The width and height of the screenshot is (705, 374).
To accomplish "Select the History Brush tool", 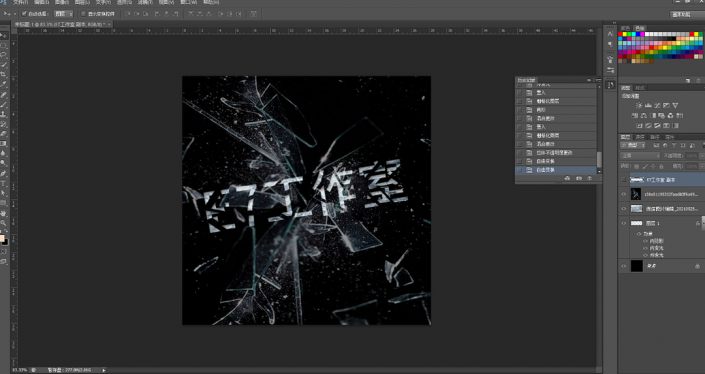I will [4, 124].
